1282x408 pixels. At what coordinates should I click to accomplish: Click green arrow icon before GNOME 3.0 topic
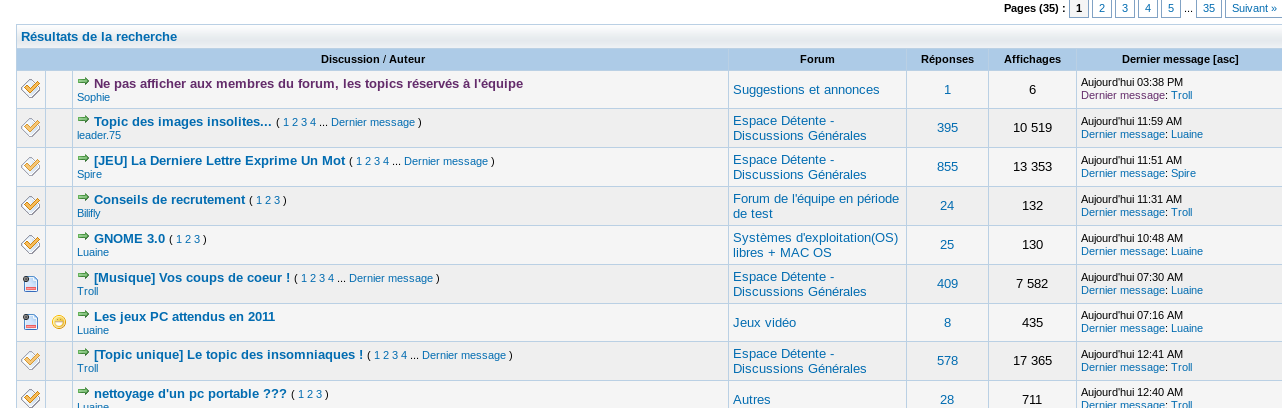[x=83, y=237]
